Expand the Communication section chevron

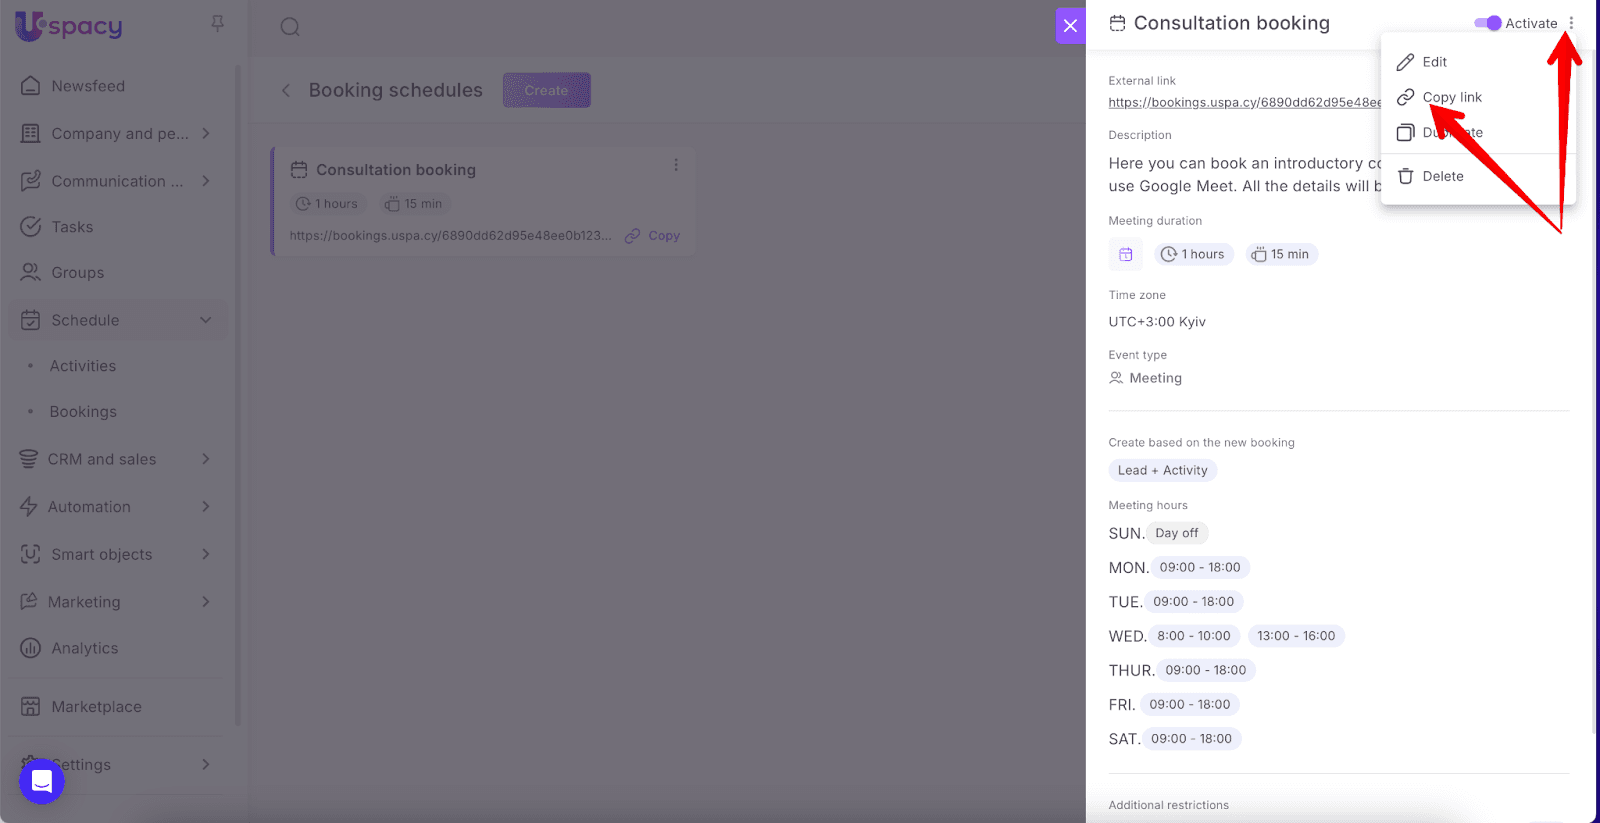click(x=206, y=181)
